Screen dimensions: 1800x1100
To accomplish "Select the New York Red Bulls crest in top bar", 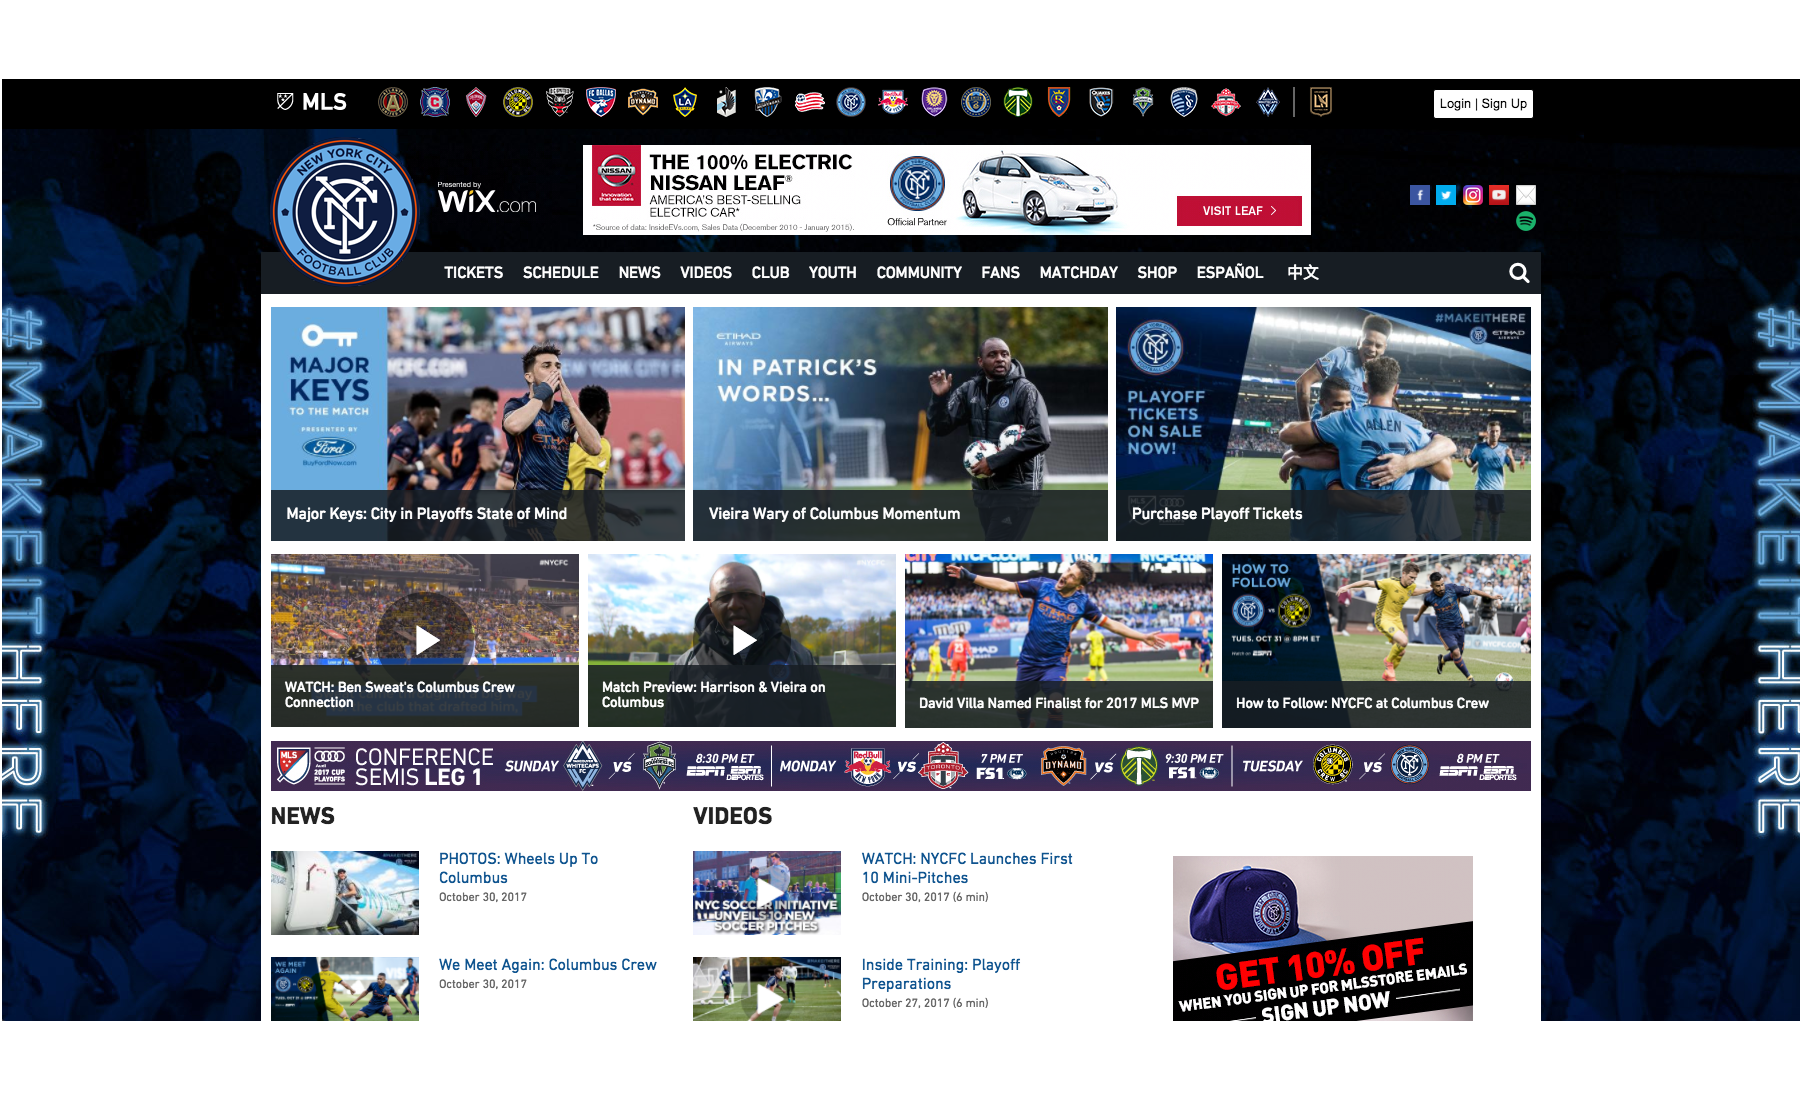I will [x=893, y=102].
